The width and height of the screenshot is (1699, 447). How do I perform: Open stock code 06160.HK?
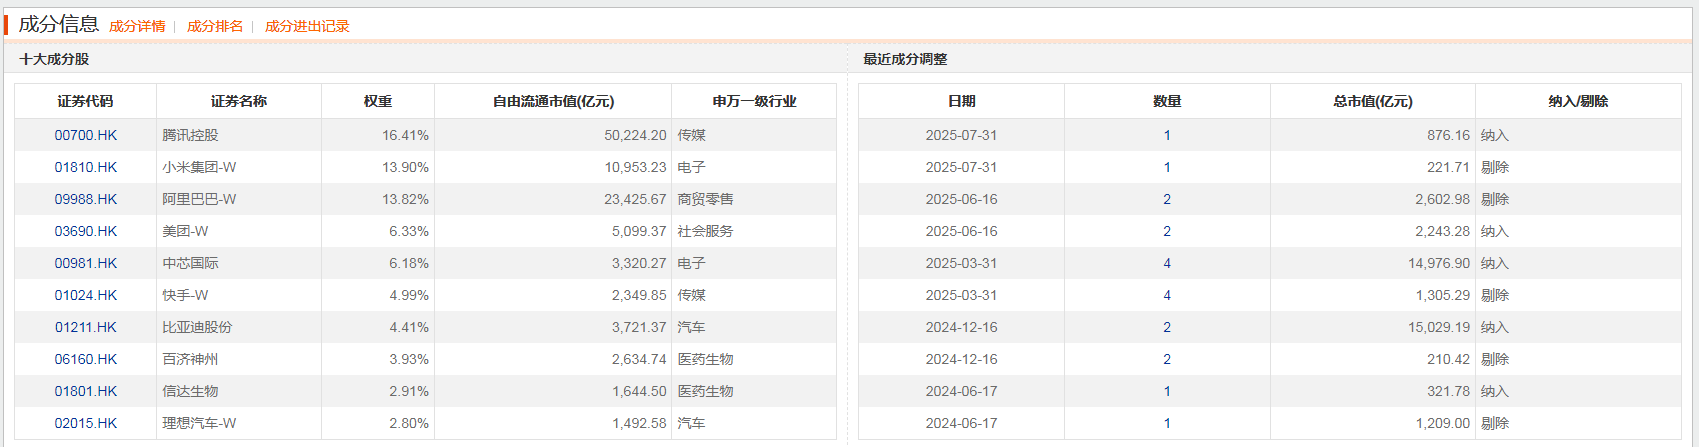tap(86, 359)
